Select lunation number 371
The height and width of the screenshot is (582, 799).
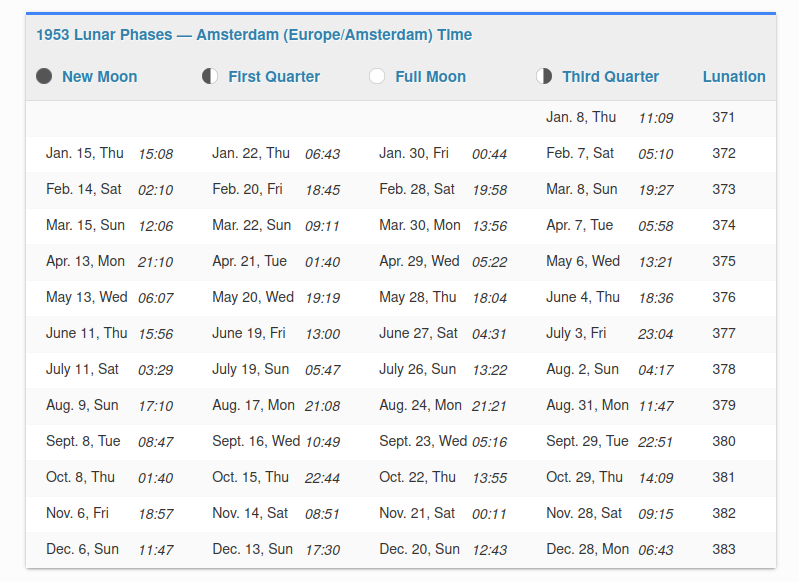[x=724, y=117]
